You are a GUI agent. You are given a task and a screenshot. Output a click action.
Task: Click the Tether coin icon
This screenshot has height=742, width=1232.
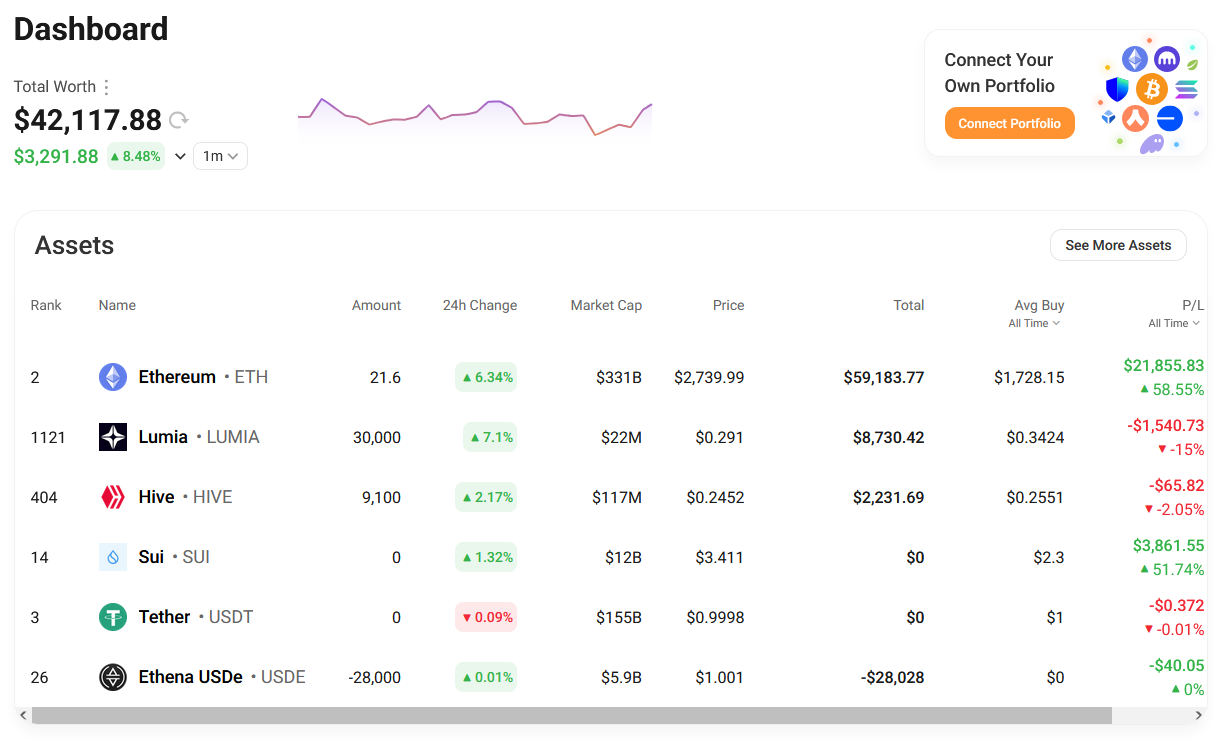pos(113,617)
